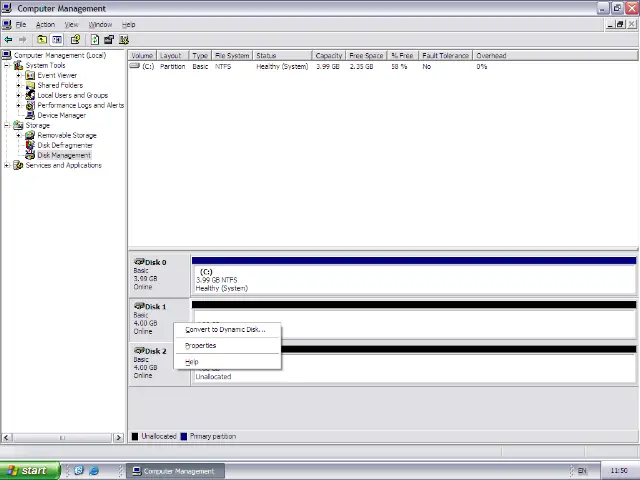The image size is (640, 480).
Task: Click the Back arrow toolbar icon
Action: coord(8,40)
